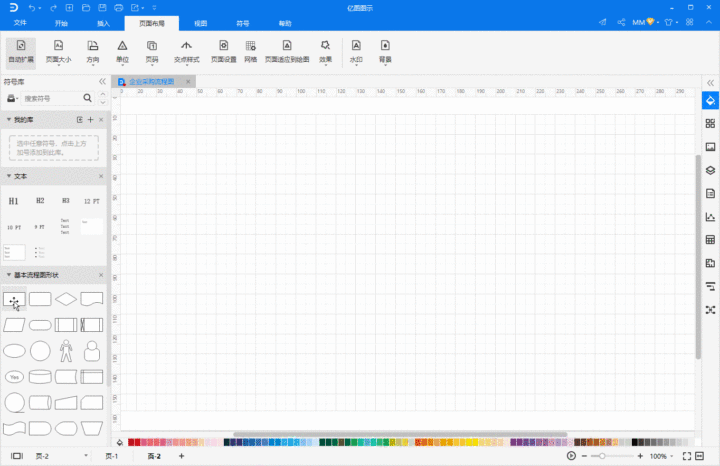The image size is (720, 466).
Task: Switch to the 视图 view tab
Action: 201,23
